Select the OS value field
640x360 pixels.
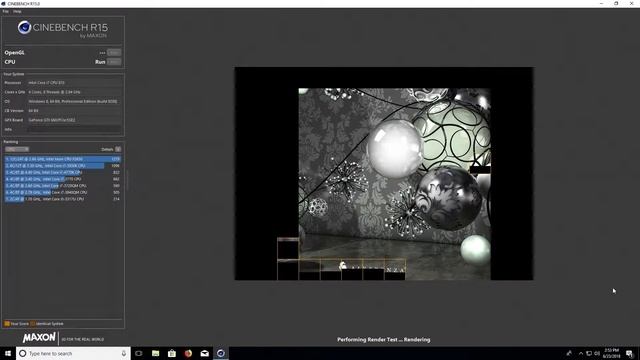pos(74,101)
